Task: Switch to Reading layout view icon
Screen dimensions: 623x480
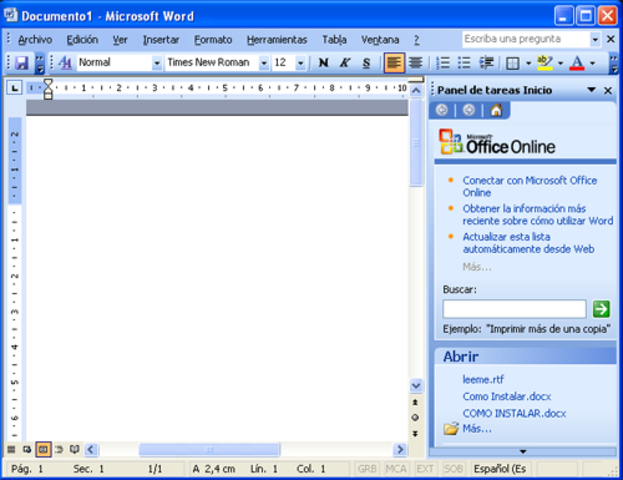Action: pyautogui.click(x=74, y=449)
